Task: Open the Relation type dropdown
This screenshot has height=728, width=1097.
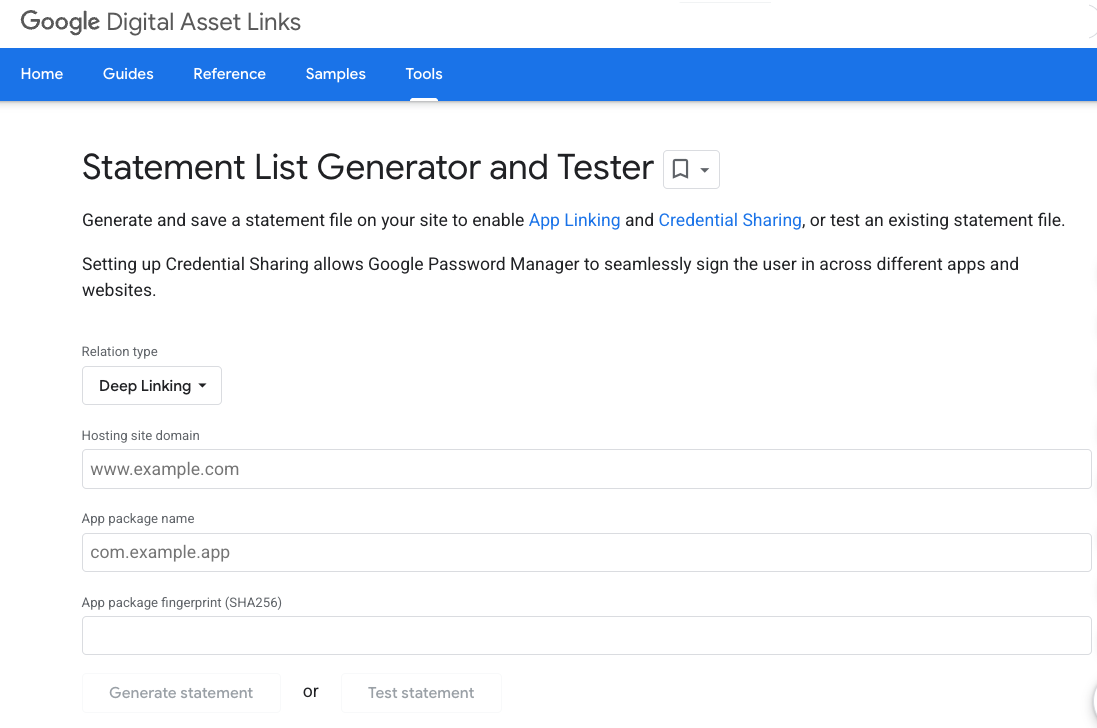Action: coord(151,385)
